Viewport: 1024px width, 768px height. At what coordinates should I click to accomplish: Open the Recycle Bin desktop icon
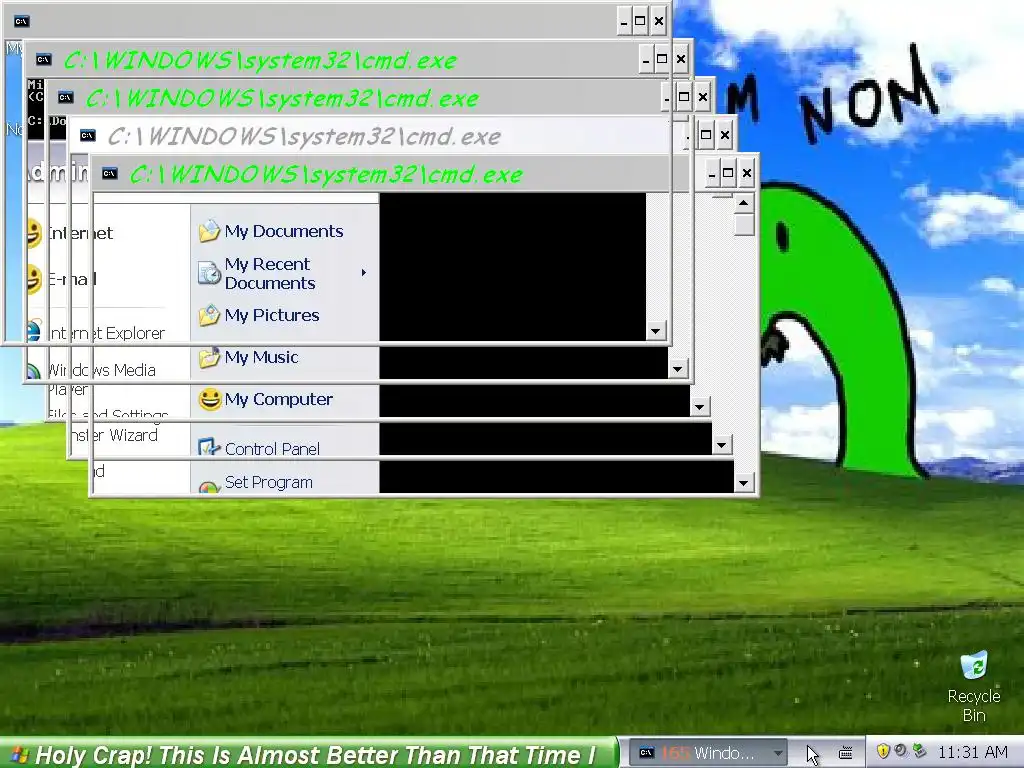click(974, 686)
